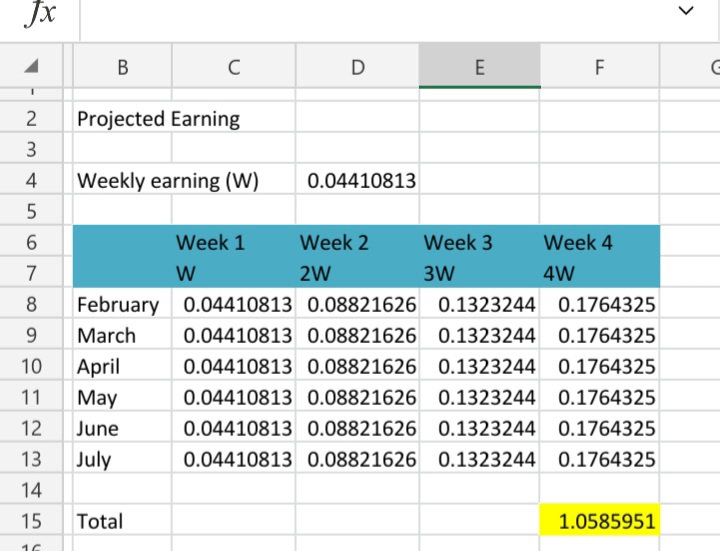
Task: Select row 10 header
Action: click(31, 366)
